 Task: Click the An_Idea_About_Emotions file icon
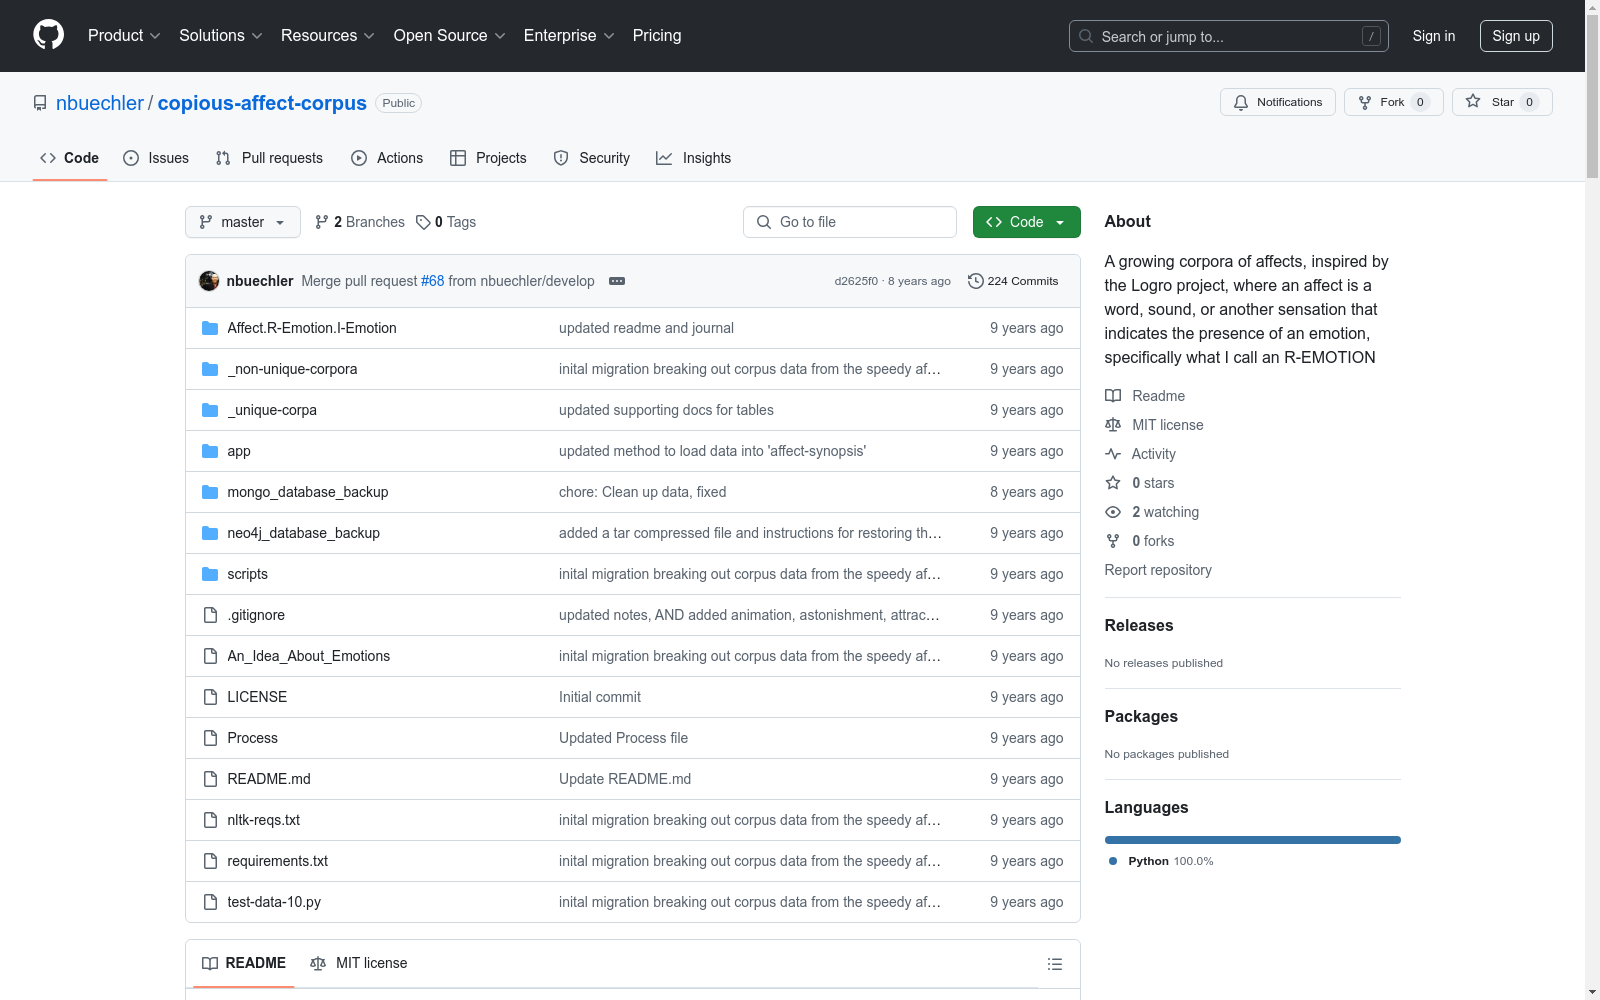tap(210, 656)
